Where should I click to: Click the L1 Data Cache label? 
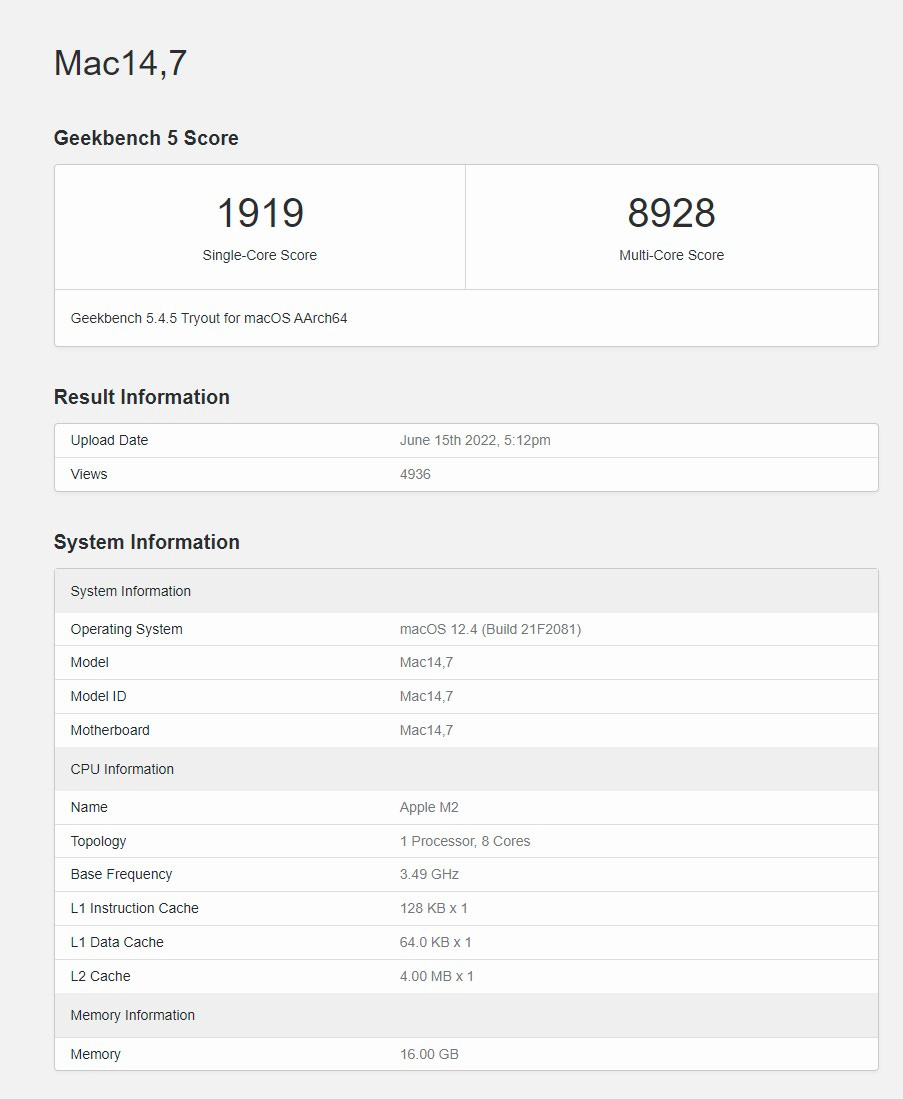pyautogui.click(x=117, y=942)
